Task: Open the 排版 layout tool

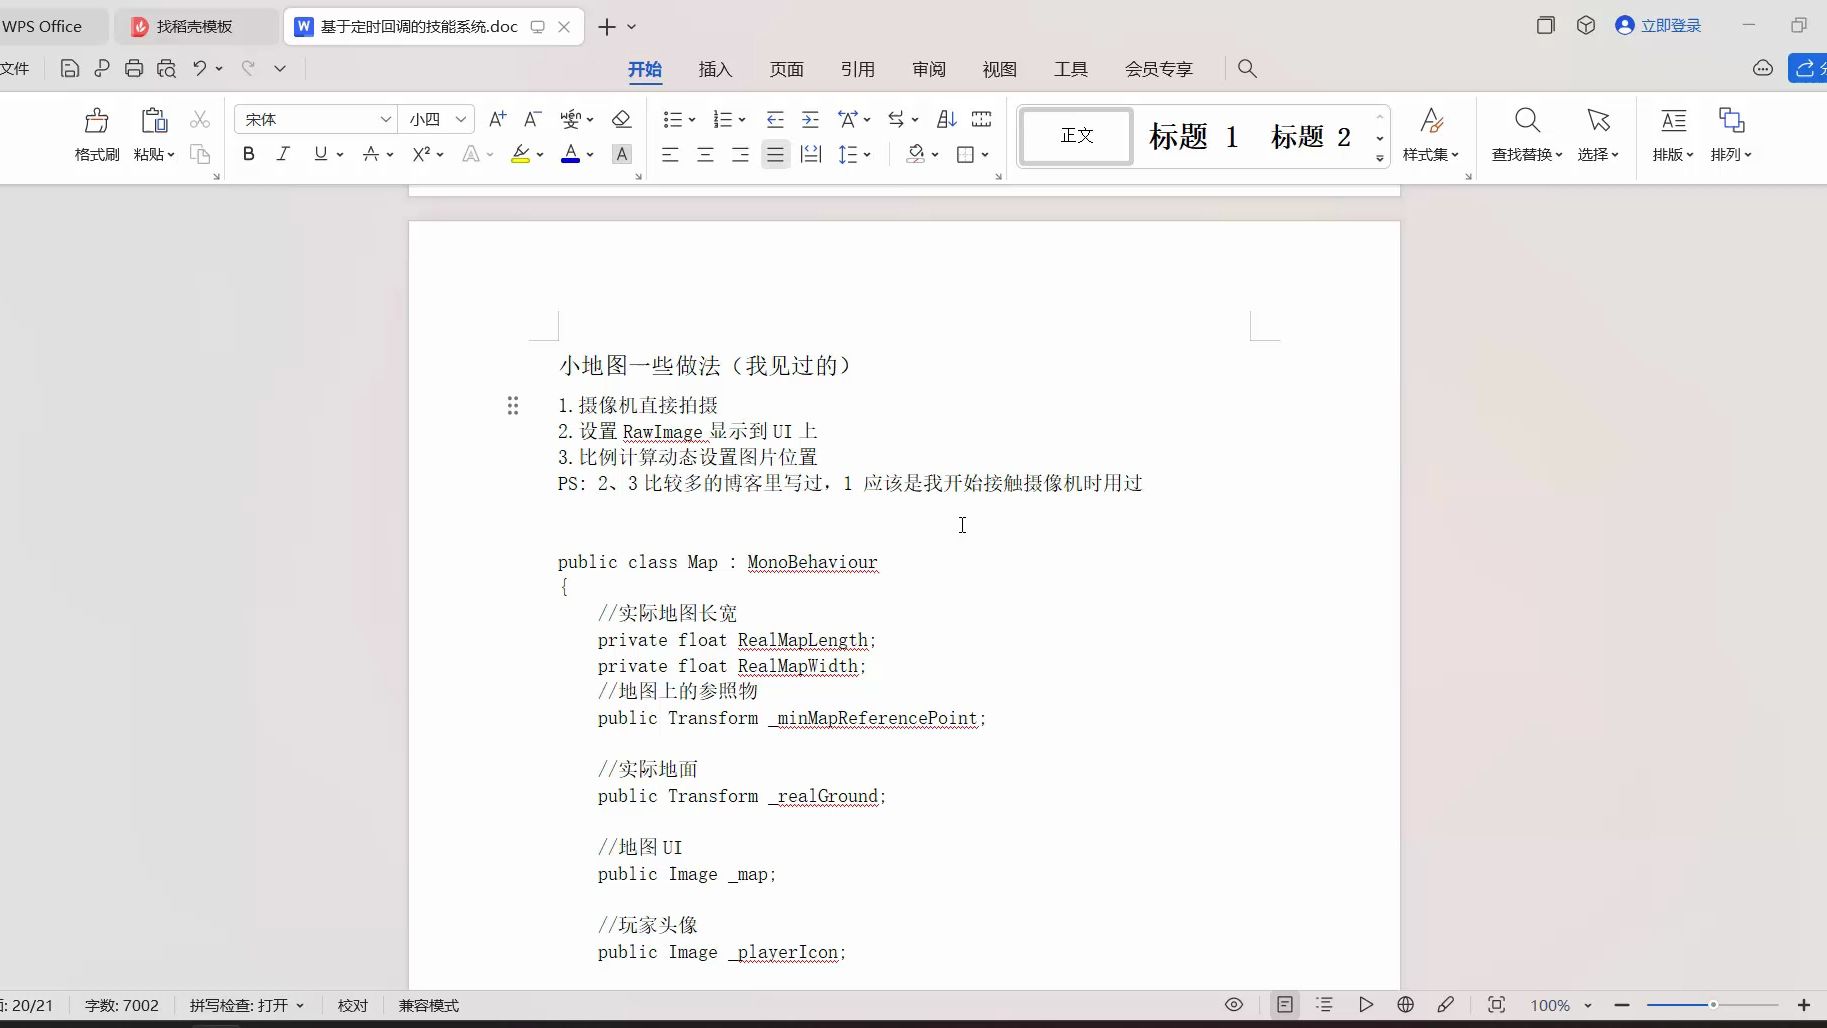Action: pyautogui.click(x=1671, y=135)
